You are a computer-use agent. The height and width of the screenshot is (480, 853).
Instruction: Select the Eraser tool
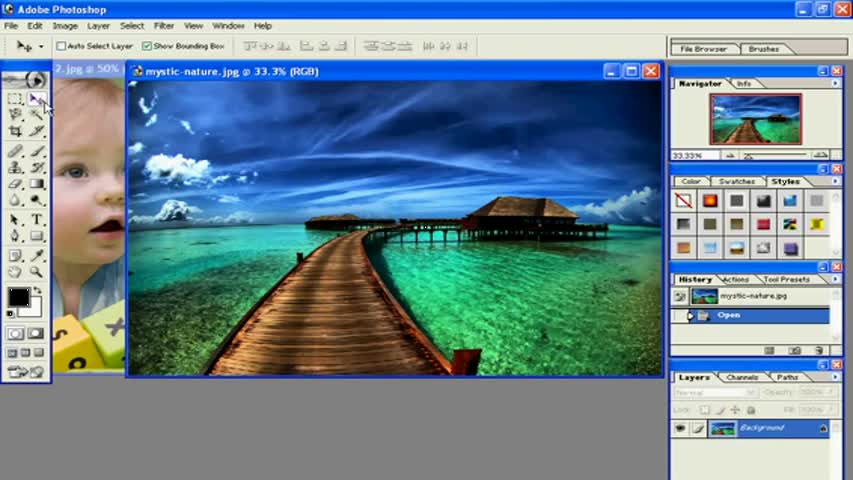click(15, 184)
